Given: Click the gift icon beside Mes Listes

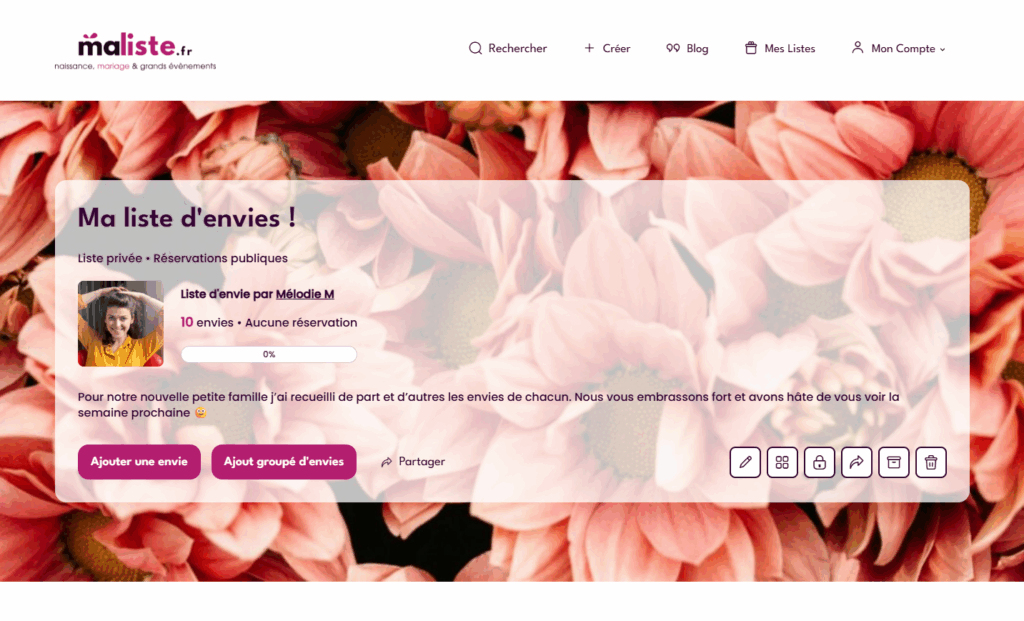Looking at the screenshot, I should pyautogui.click(x=751, y=48).
